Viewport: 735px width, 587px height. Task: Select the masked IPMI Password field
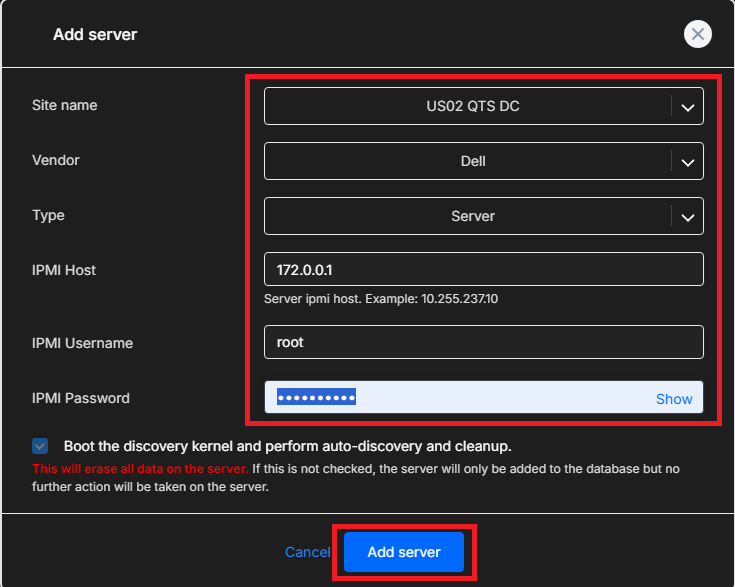(x=450, y=398)
